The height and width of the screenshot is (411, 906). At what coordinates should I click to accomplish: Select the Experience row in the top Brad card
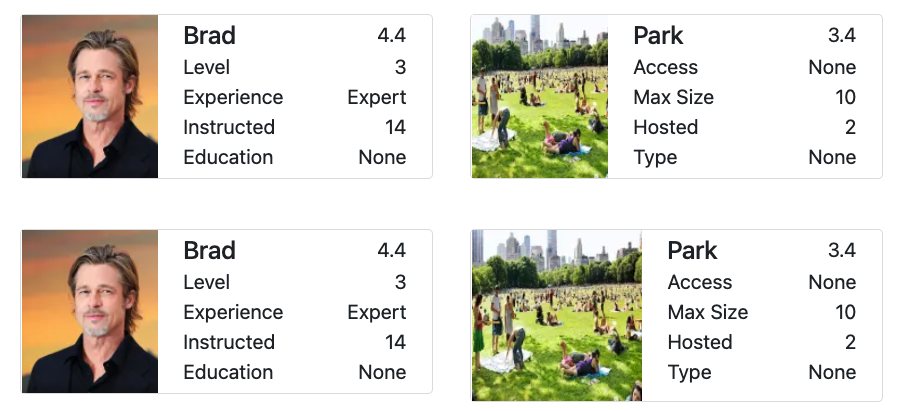click(295, 97)
